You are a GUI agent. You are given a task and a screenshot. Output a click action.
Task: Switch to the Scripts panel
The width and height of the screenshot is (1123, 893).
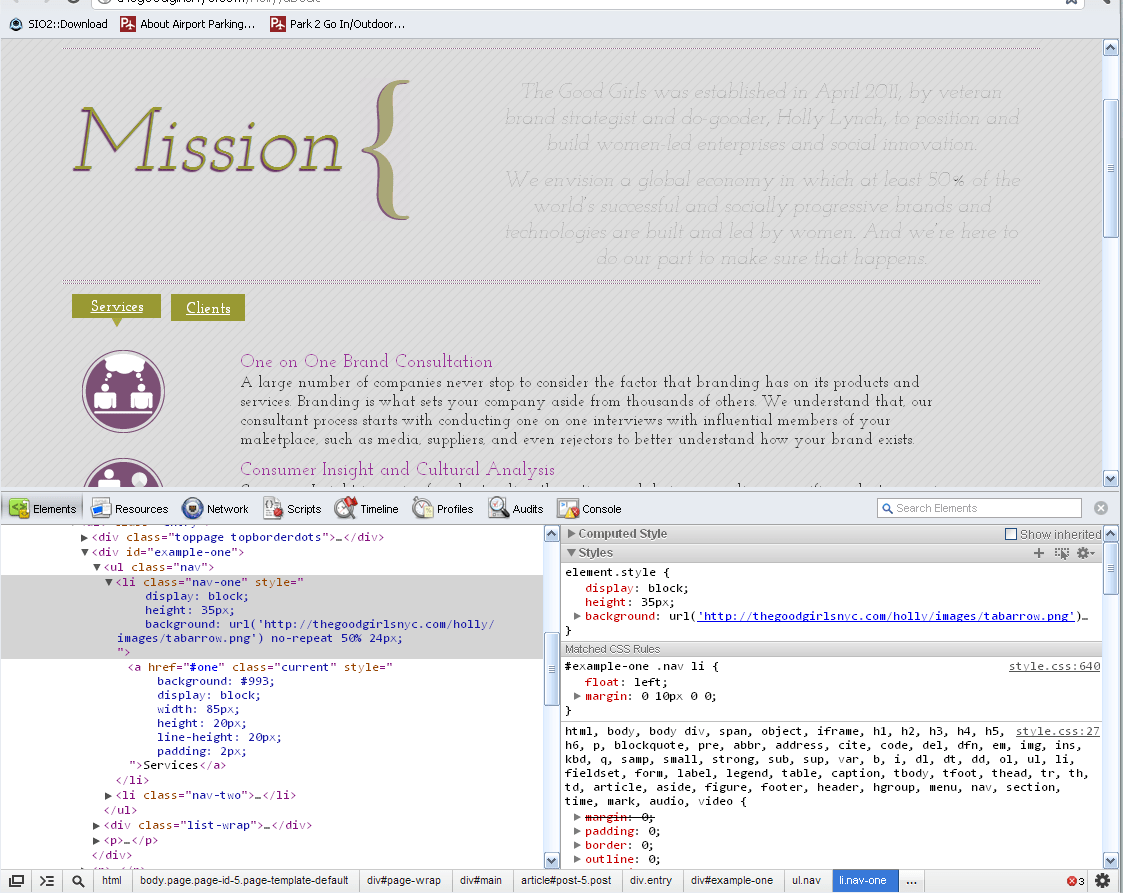[x=292, y=508]
